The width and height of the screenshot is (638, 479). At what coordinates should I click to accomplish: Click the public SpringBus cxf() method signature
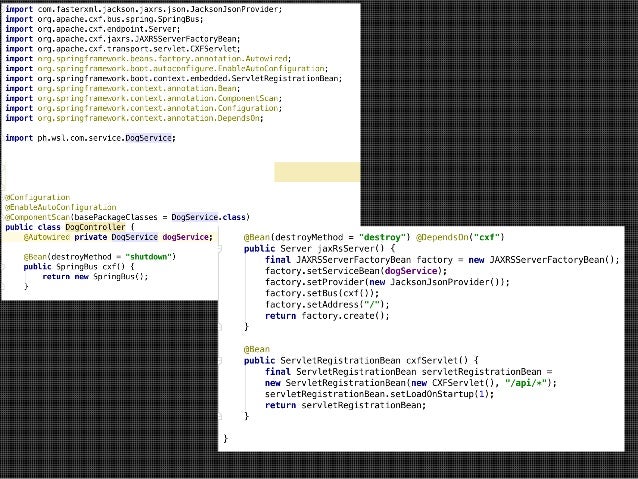point(79,267)
